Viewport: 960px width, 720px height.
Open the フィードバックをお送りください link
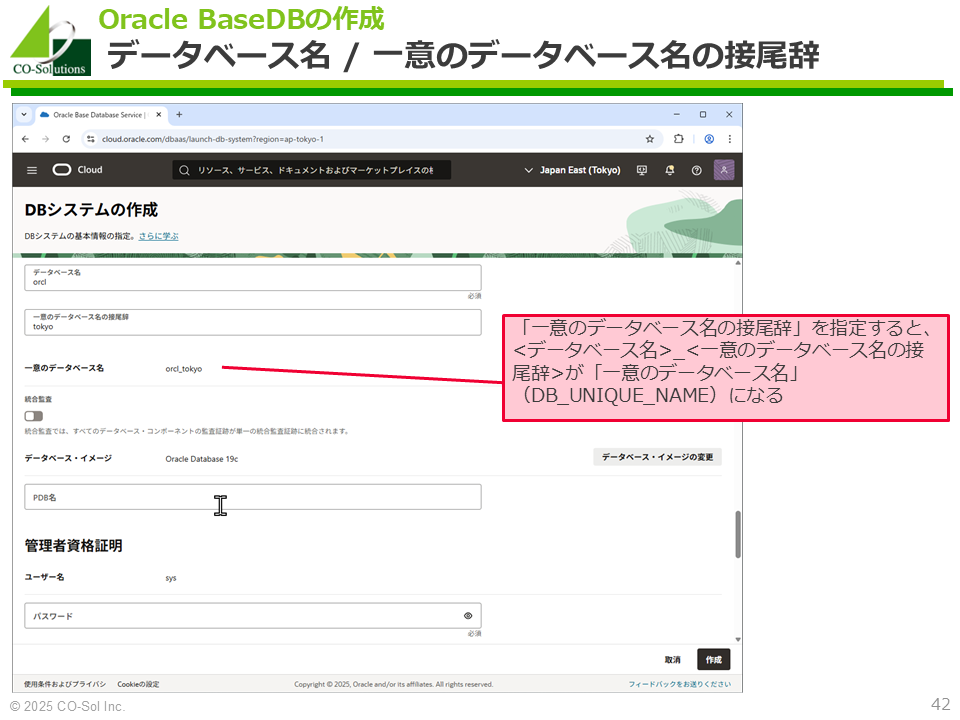[680, 684]
